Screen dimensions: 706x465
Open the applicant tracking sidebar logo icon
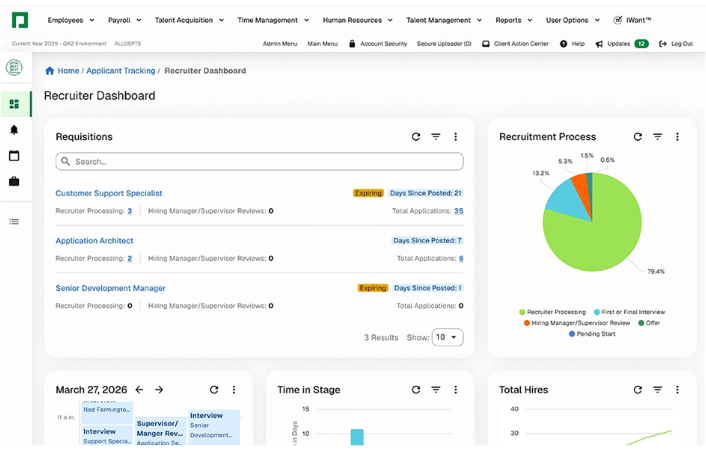[14, 67]
